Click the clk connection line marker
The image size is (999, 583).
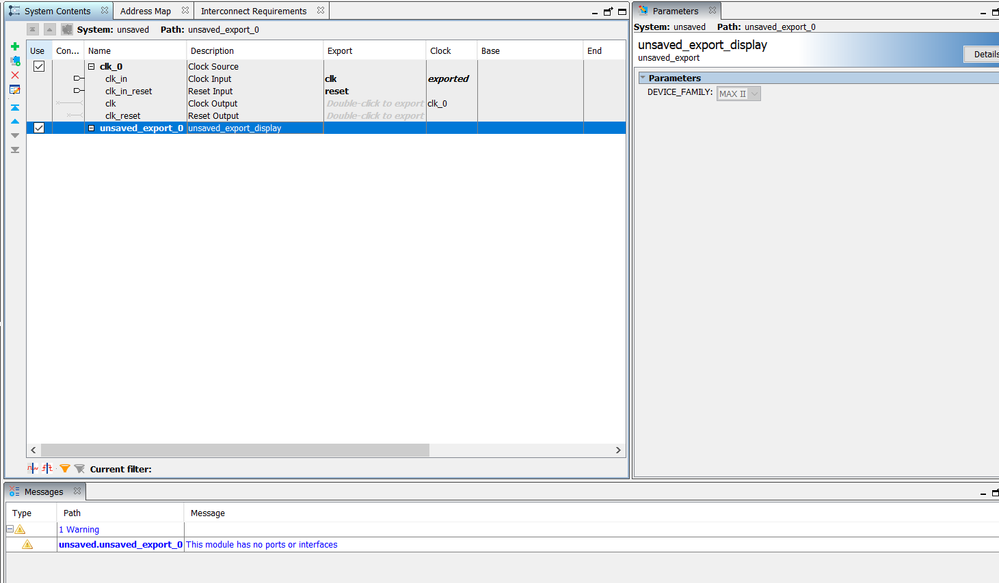click(x=70, y=103)
